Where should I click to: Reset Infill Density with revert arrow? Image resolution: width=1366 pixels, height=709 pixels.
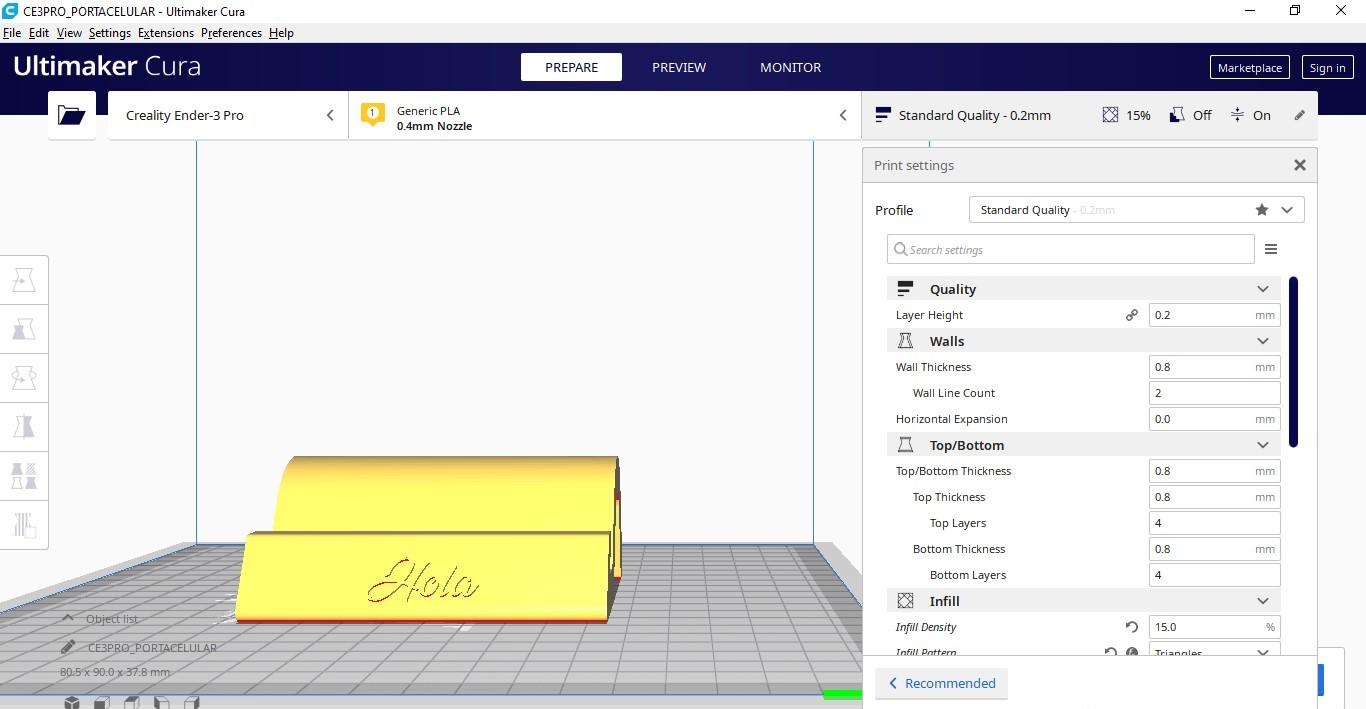point(1132,627)
